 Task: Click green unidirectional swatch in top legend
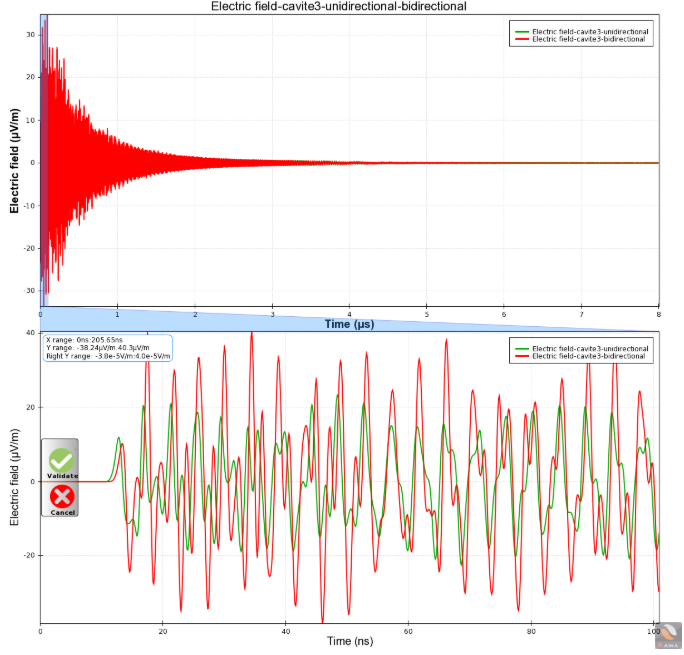[522, 32]
